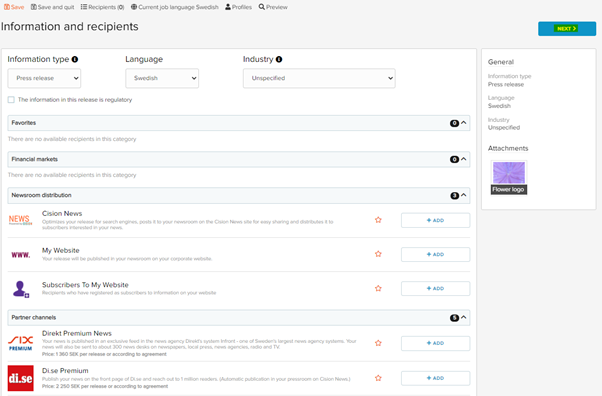Image resolution: width=602 pixels, height=396 pixels.
Task: Click the Partner channels count badge
Action: pyautogui.click(x=454, y=318)
